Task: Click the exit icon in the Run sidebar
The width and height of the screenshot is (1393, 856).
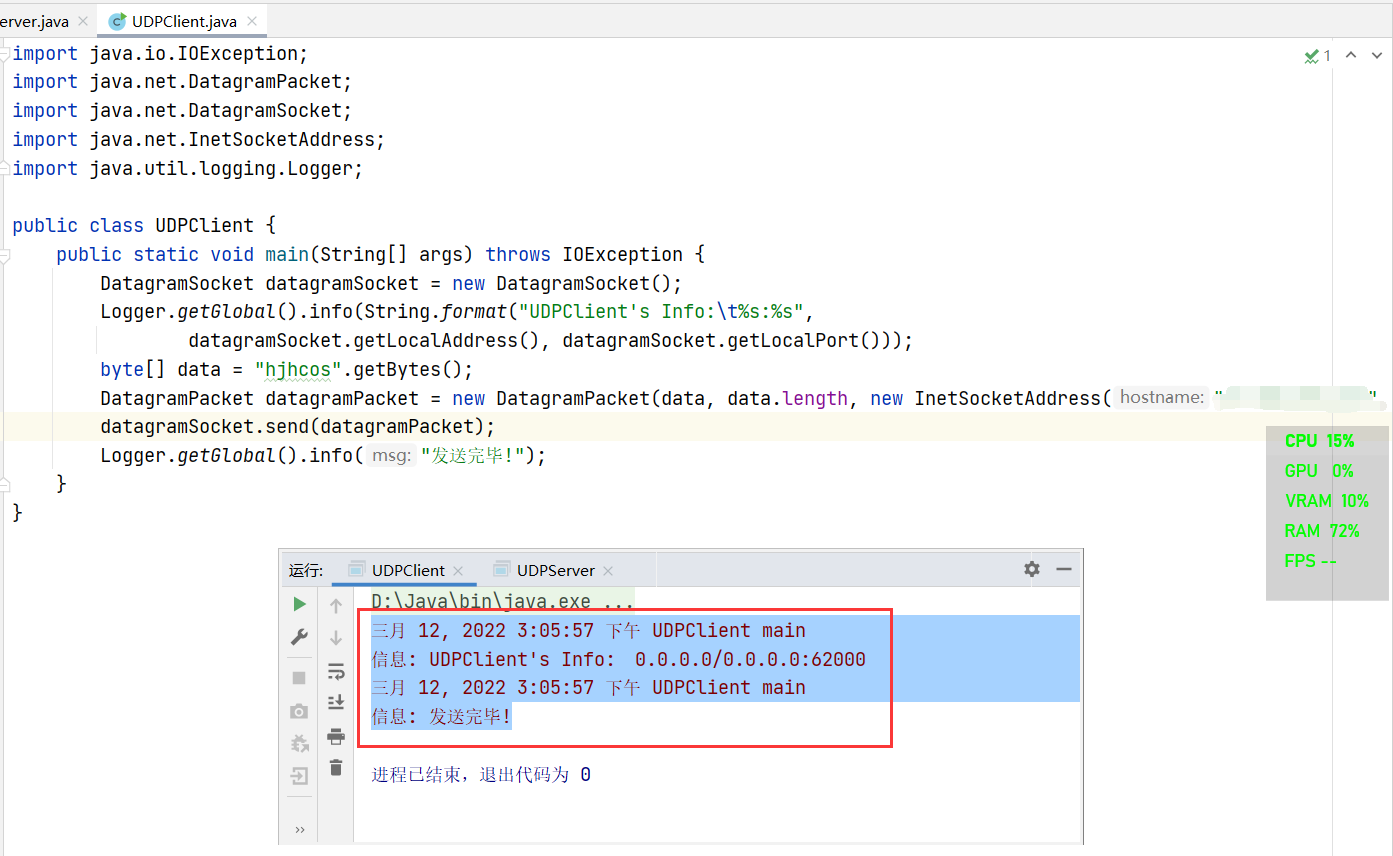Action: (299, 775)
